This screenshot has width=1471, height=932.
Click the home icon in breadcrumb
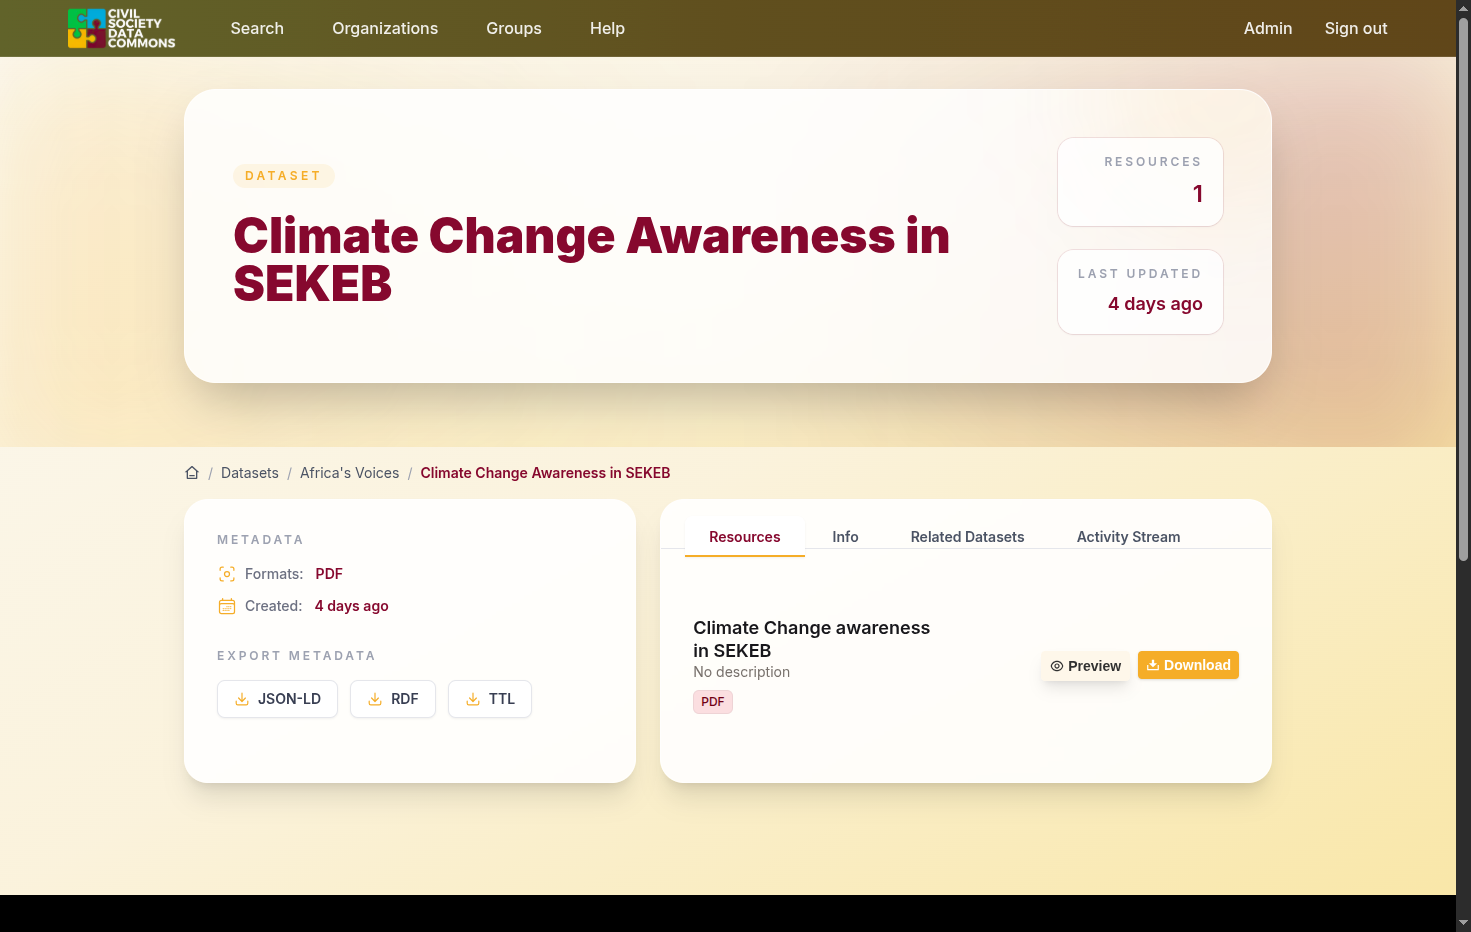tap(192, 473)
